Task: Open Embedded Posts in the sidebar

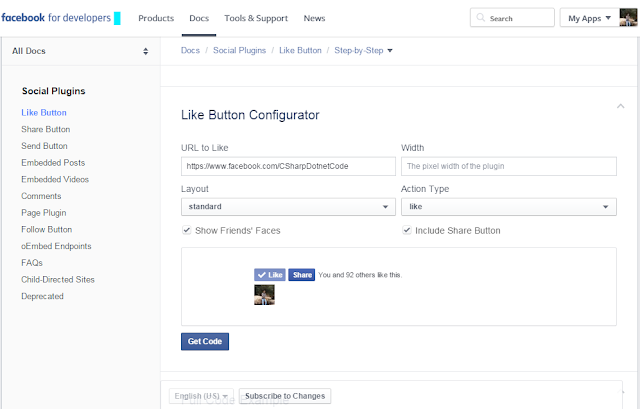Action: tap(53, 163)
